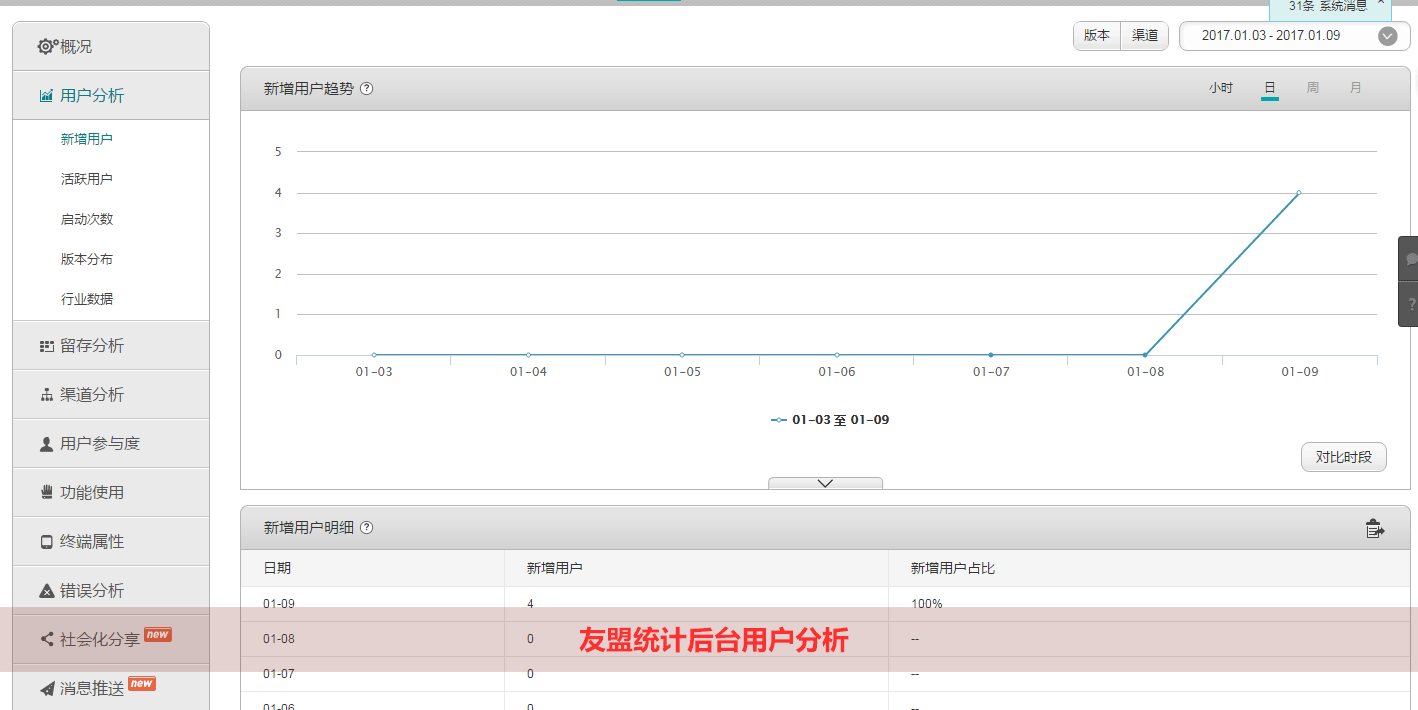Viewport: 1418px width, 710px height.
Task: Open the date range dropdown
Action: [x=1387, y=36]
